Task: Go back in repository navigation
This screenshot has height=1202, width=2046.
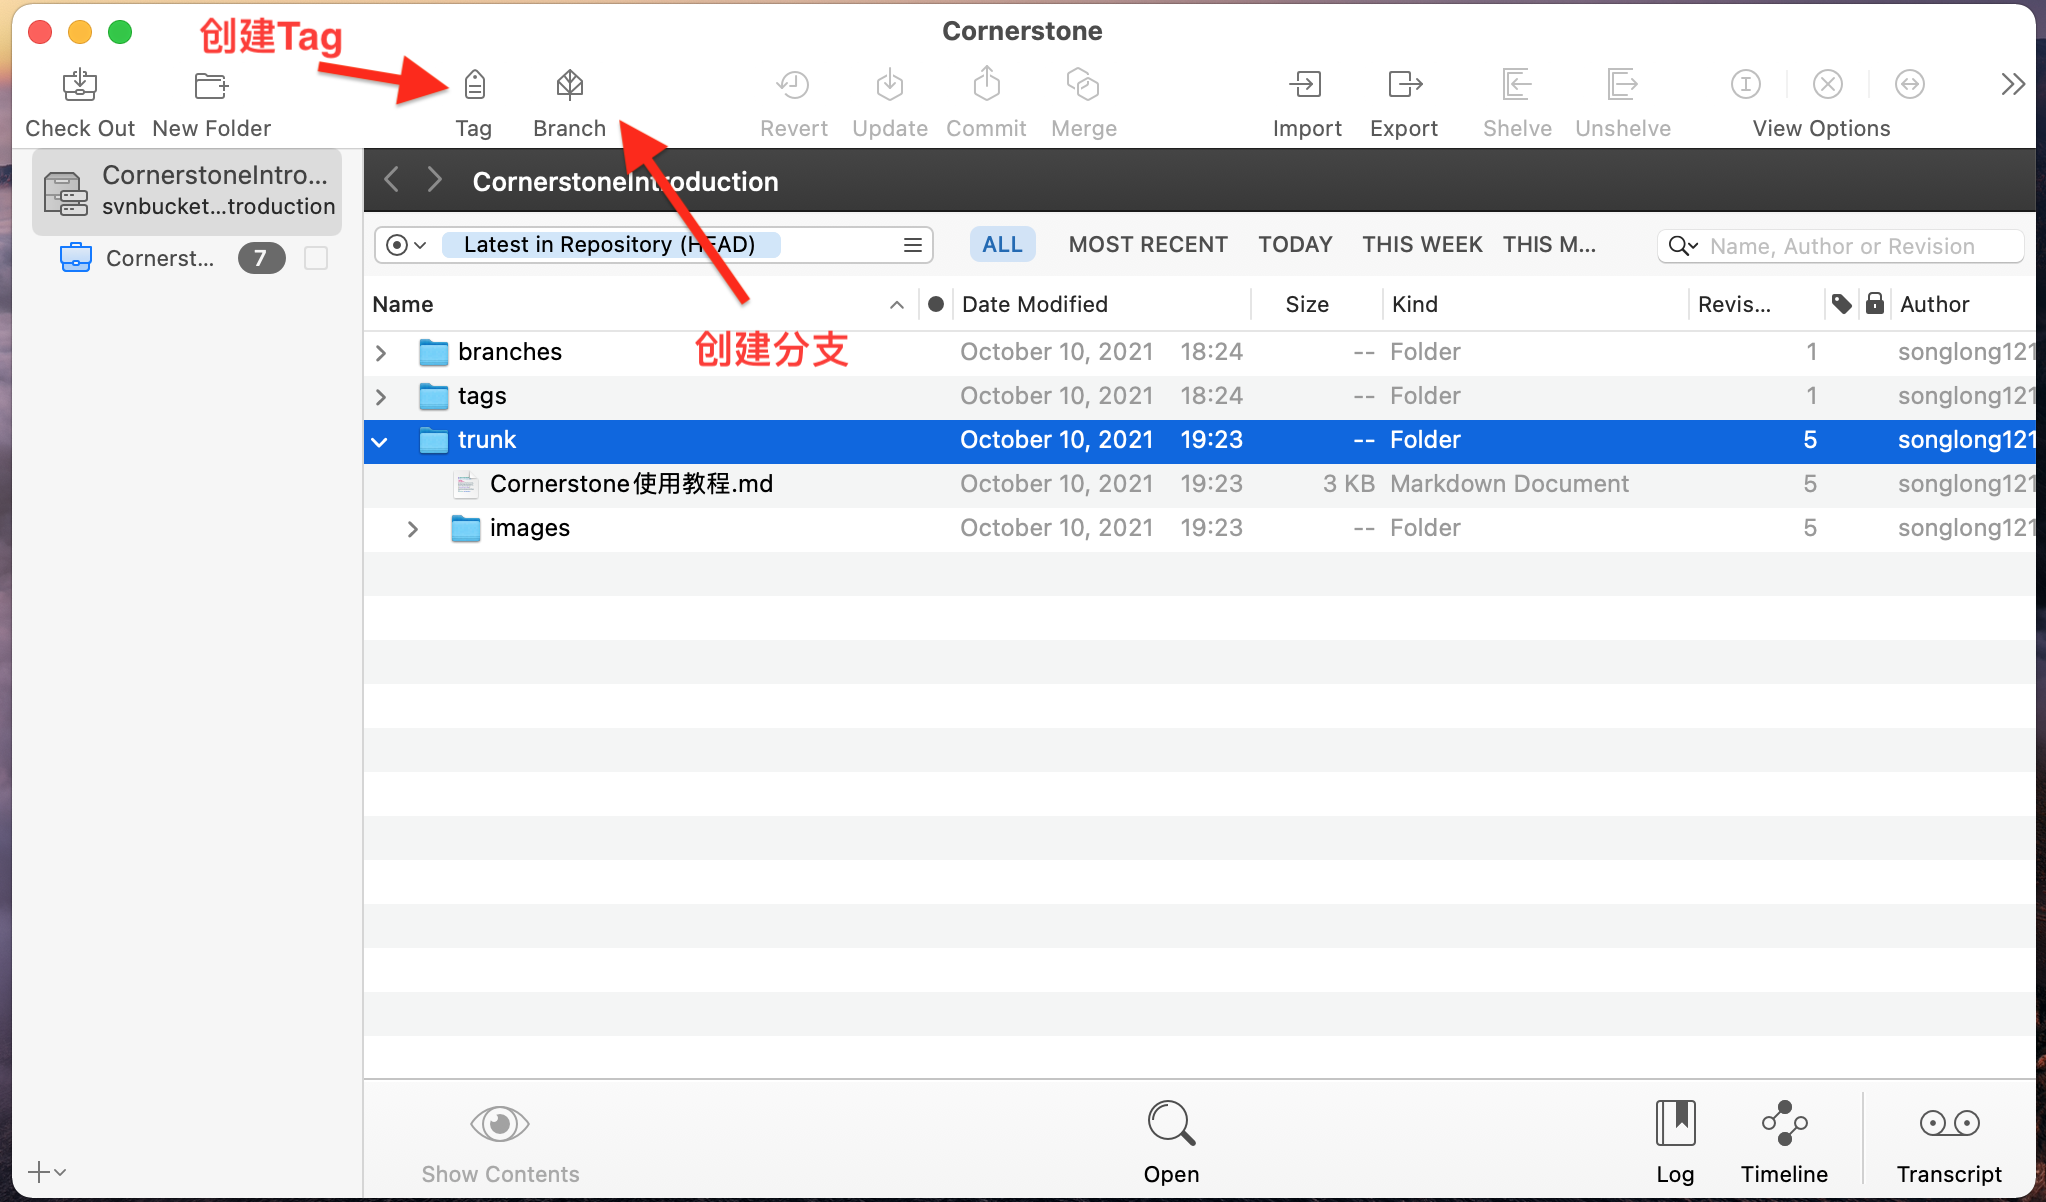Action: pyautogui.click(x=392, y=180)
